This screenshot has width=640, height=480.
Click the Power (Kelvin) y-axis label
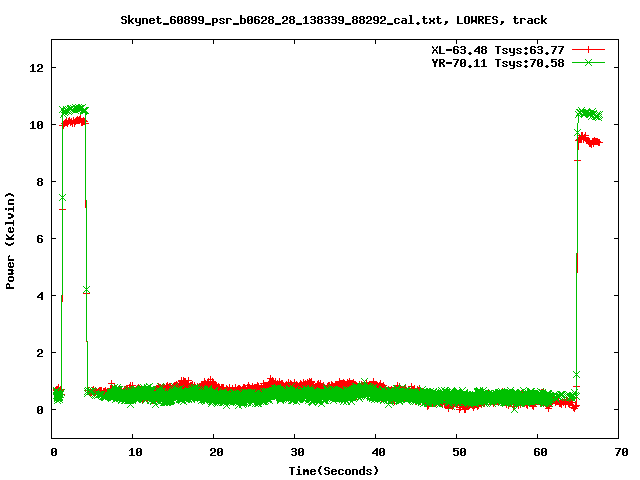click(x=10, y=241)
